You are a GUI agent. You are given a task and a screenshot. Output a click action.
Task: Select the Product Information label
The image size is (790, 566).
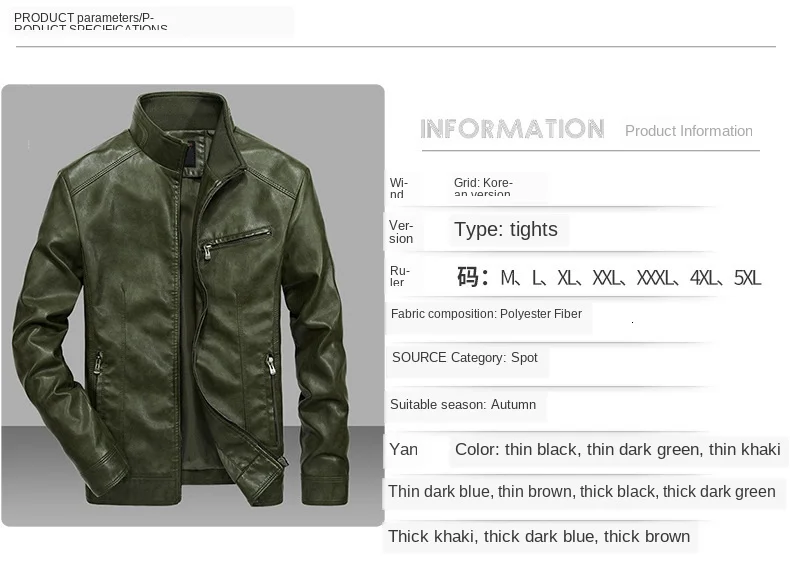pyautogui.click(x=689, y=131)
